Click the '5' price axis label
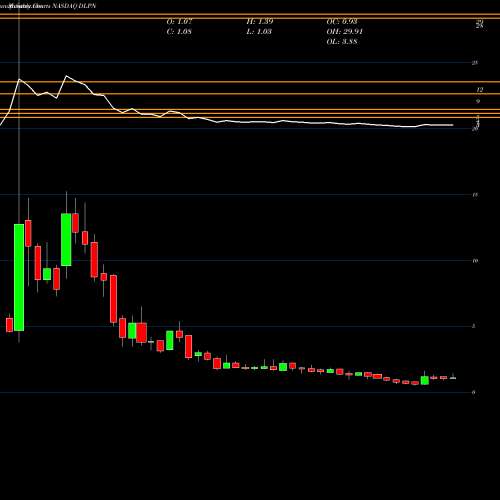Image resolution: width=500 pixels, height=500 pixels. click(x=474, y=326)
